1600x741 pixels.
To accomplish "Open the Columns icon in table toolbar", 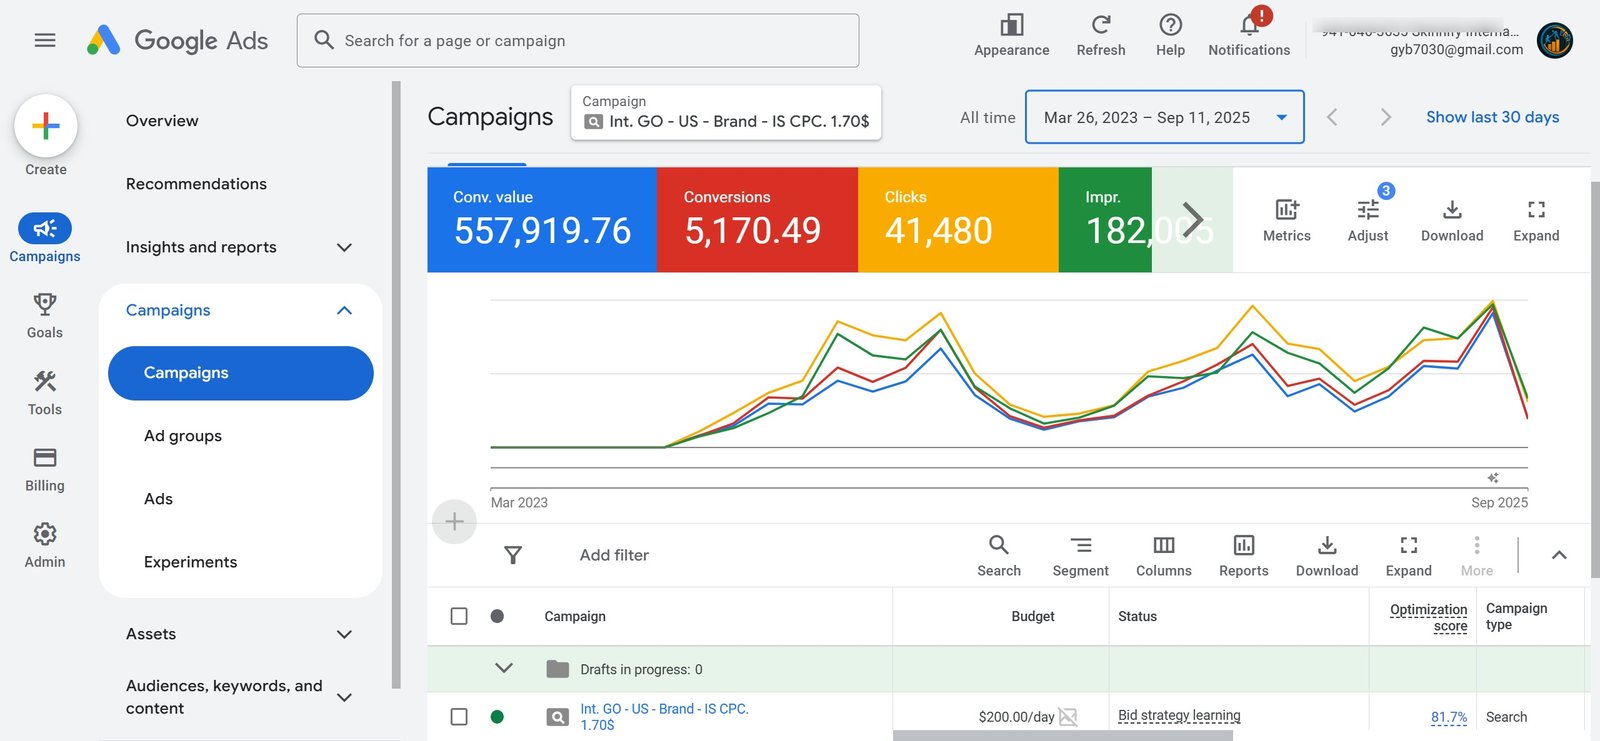I will [1163, 545].
